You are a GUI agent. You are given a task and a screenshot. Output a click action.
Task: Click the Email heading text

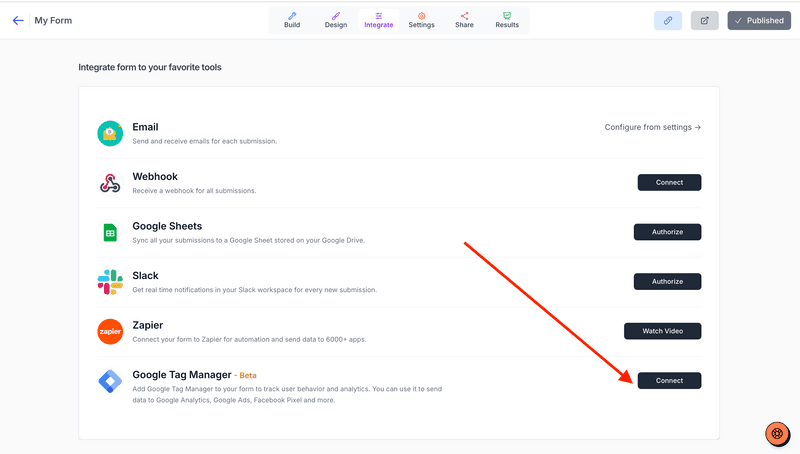pyautogui.click(x=145, y=127)
